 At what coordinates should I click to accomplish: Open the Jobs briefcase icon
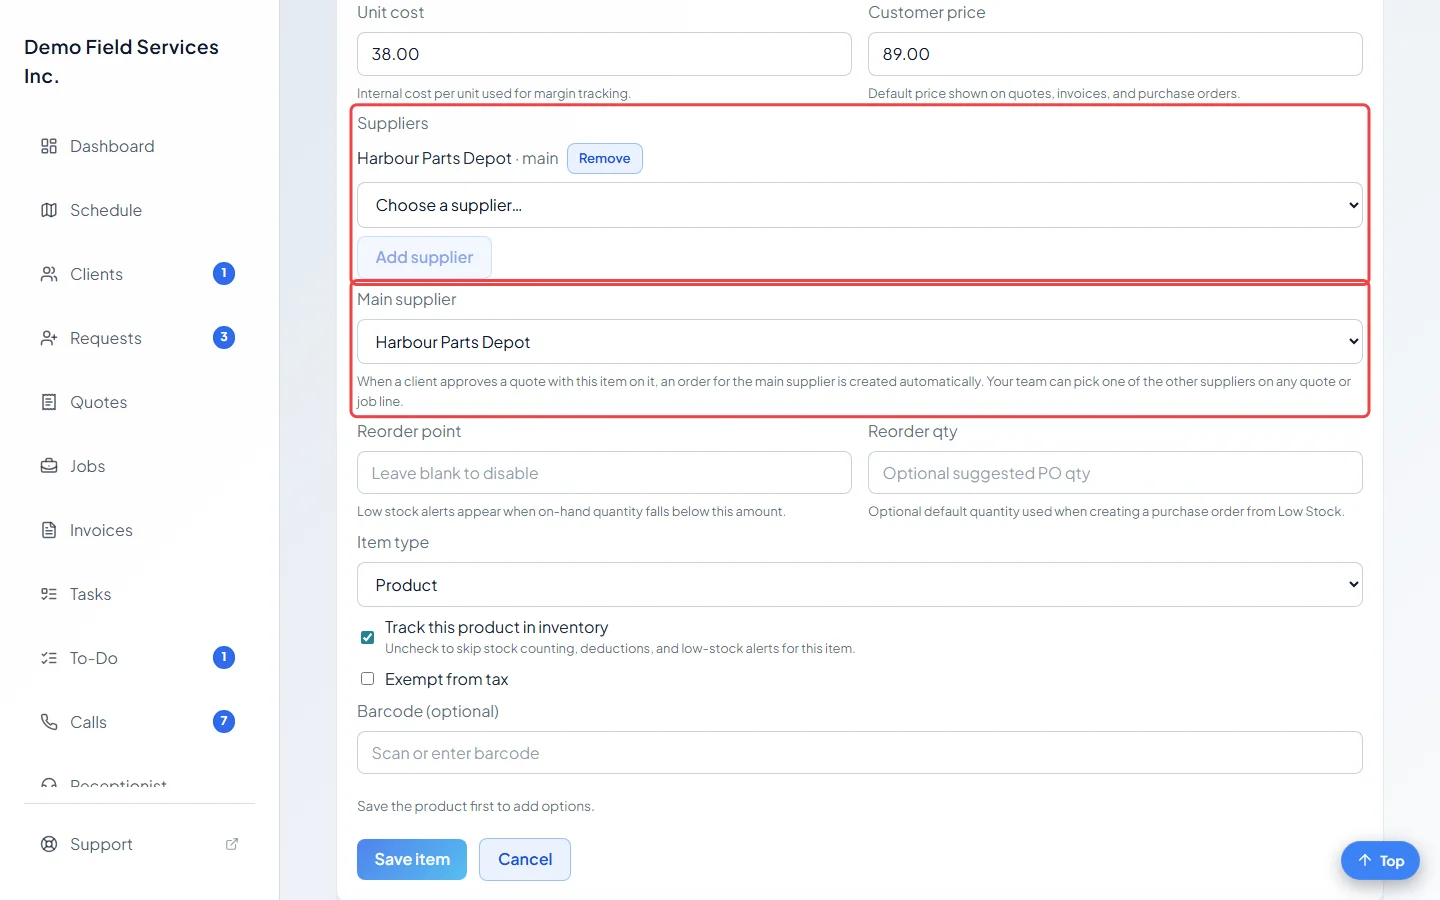tap(49, 466)
